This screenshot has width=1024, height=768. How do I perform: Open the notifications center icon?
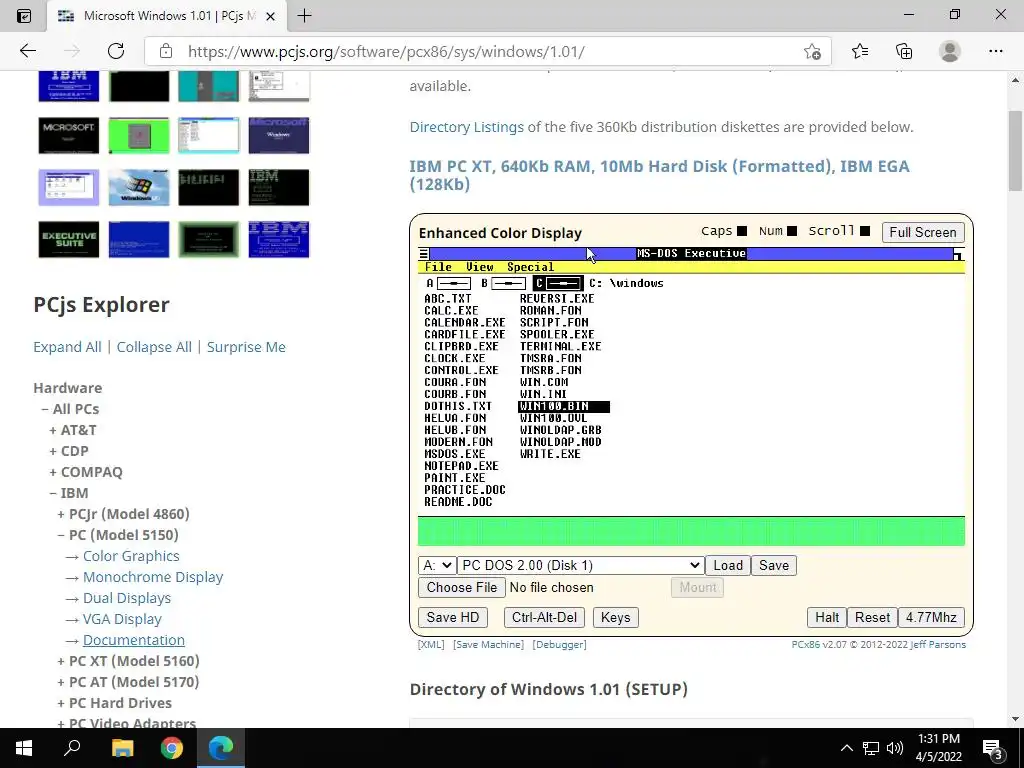coord(993,748)
